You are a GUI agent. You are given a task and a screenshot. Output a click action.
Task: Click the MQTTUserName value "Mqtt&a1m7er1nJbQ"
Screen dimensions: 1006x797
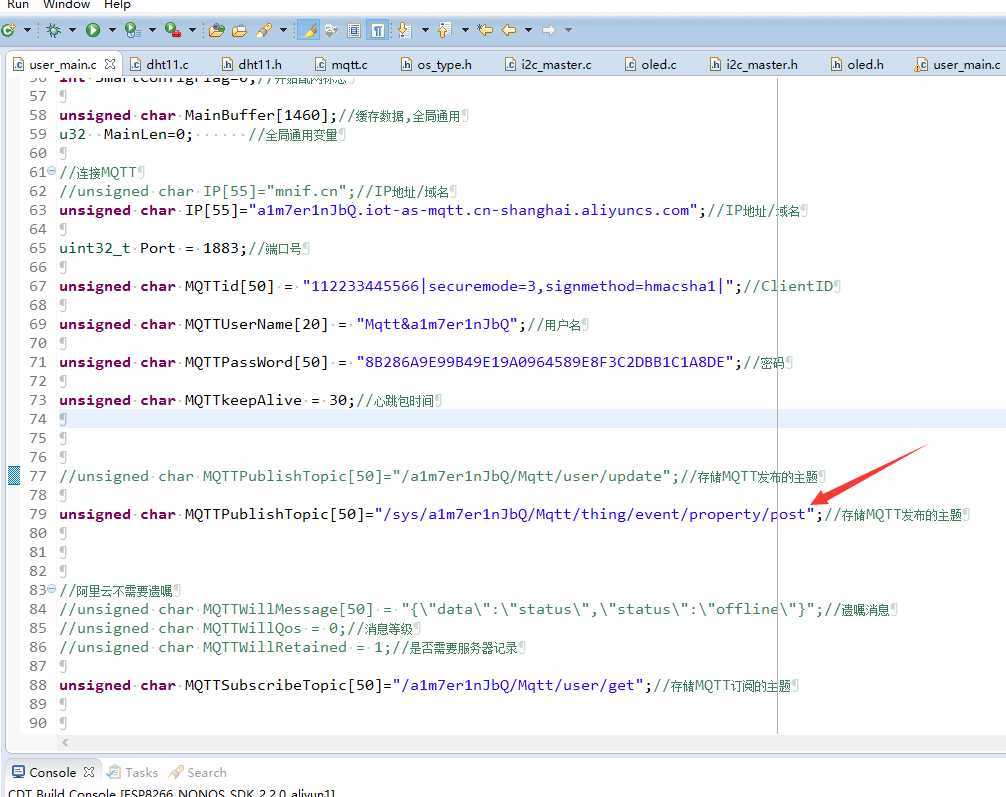click(x=437, y=324)
